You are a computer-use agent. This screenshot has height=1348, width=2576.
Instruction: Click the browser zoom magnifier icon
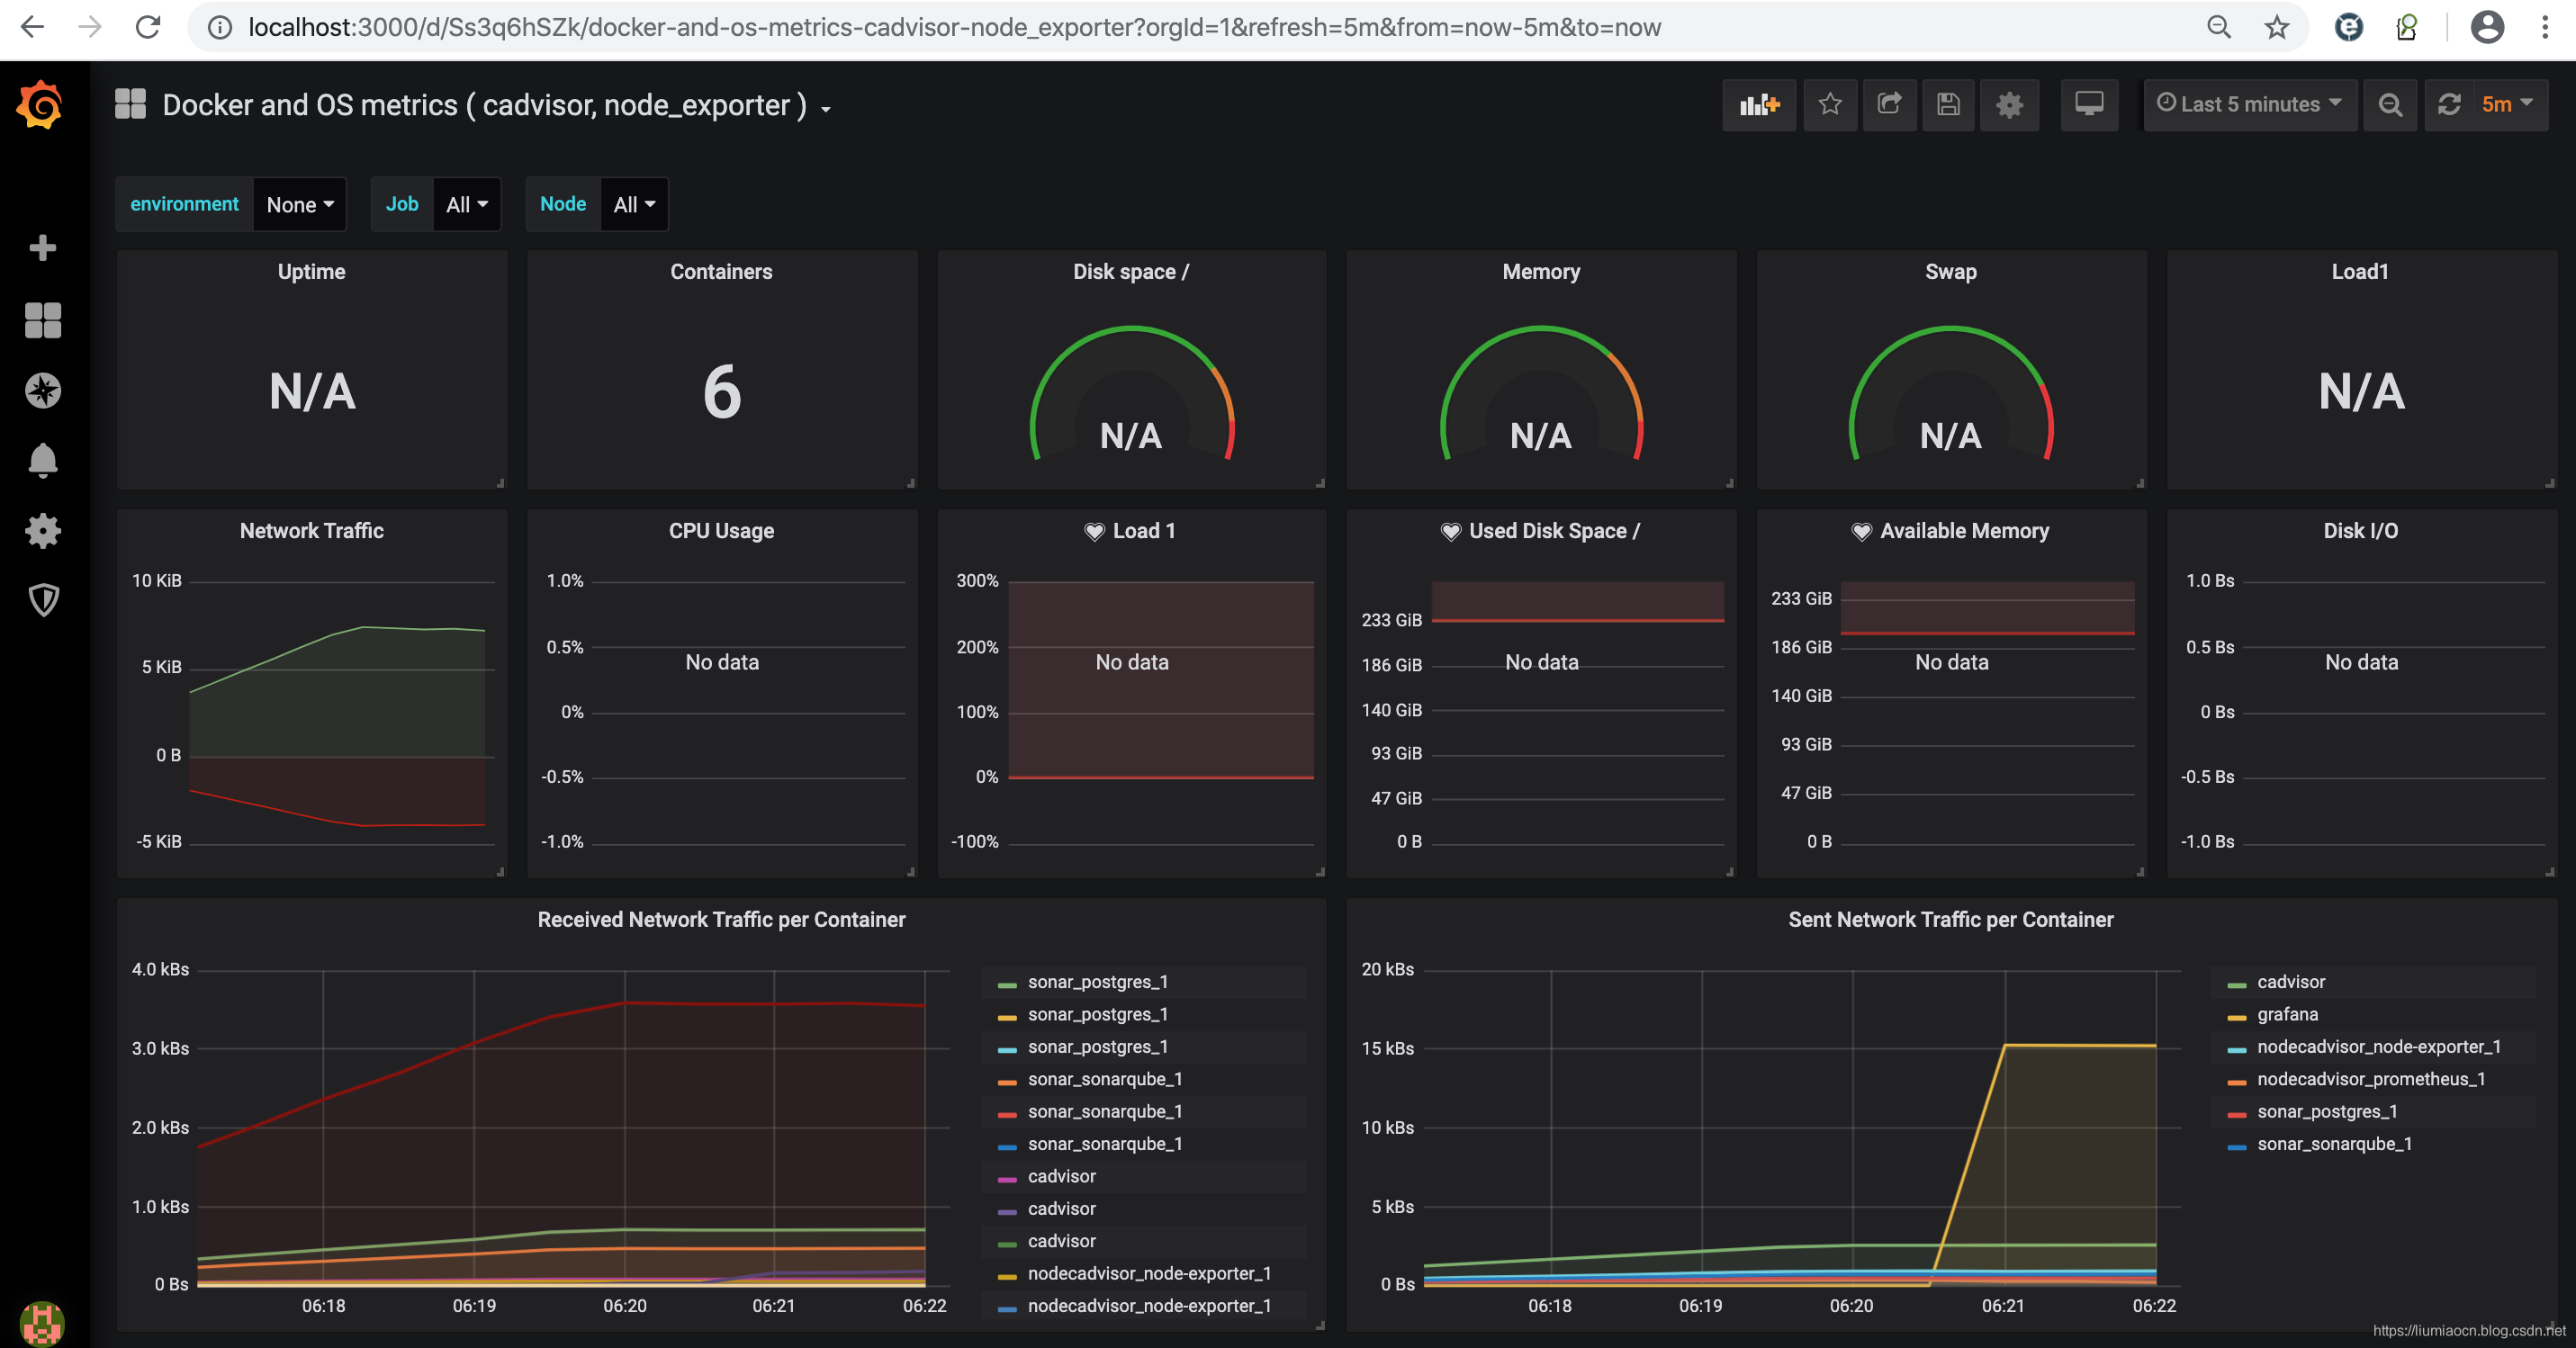coord(2219,27)
